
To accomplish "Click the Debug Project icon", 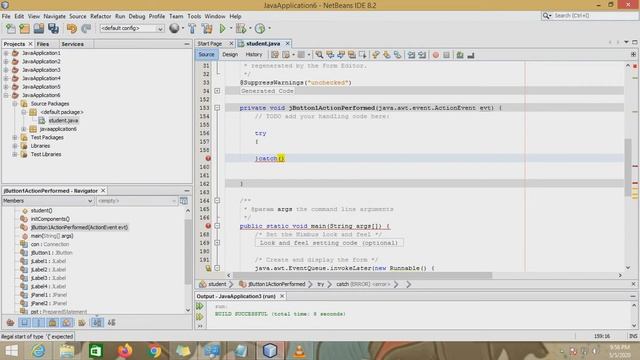I will 241,28.
